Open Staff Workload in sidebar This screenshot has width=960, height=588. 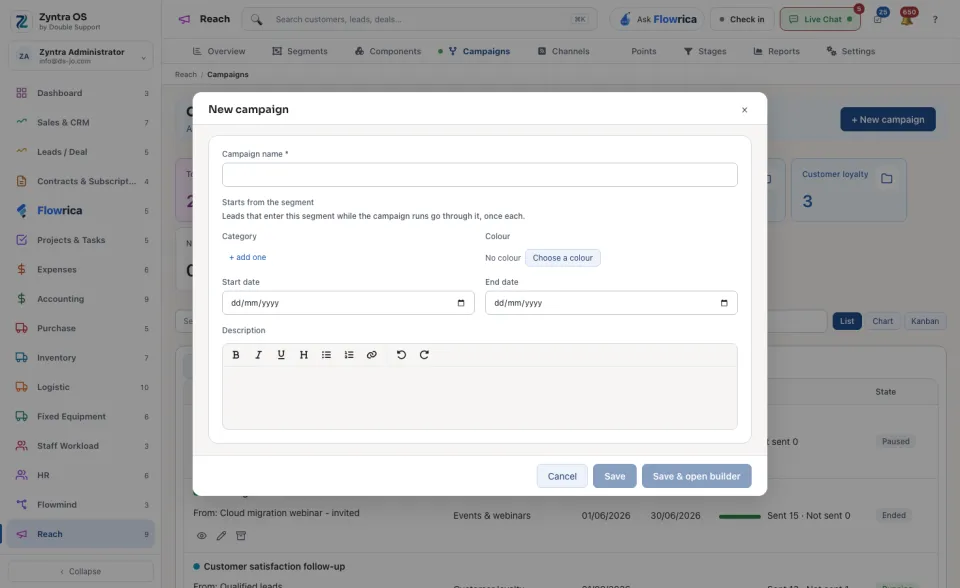81,446
